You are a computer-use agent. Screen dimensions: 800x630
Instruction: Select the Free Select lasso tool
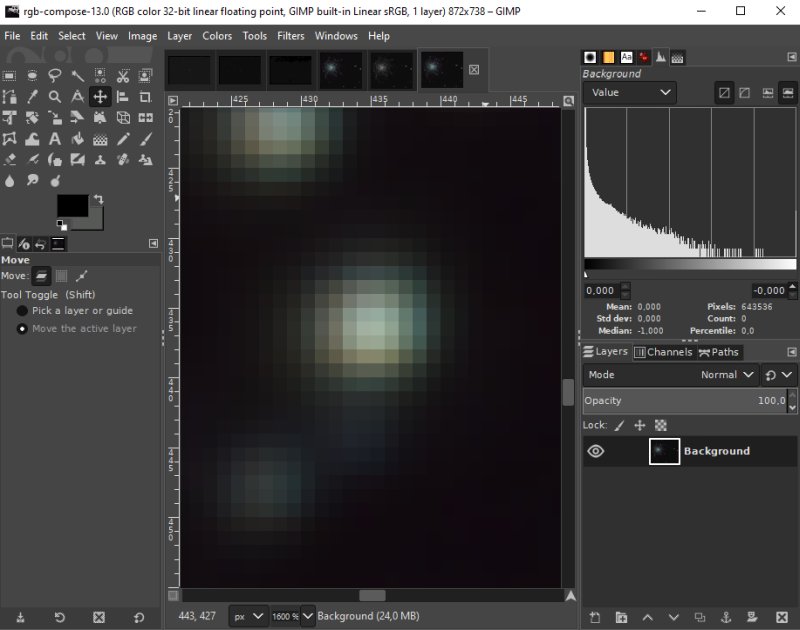pos(55,77)
